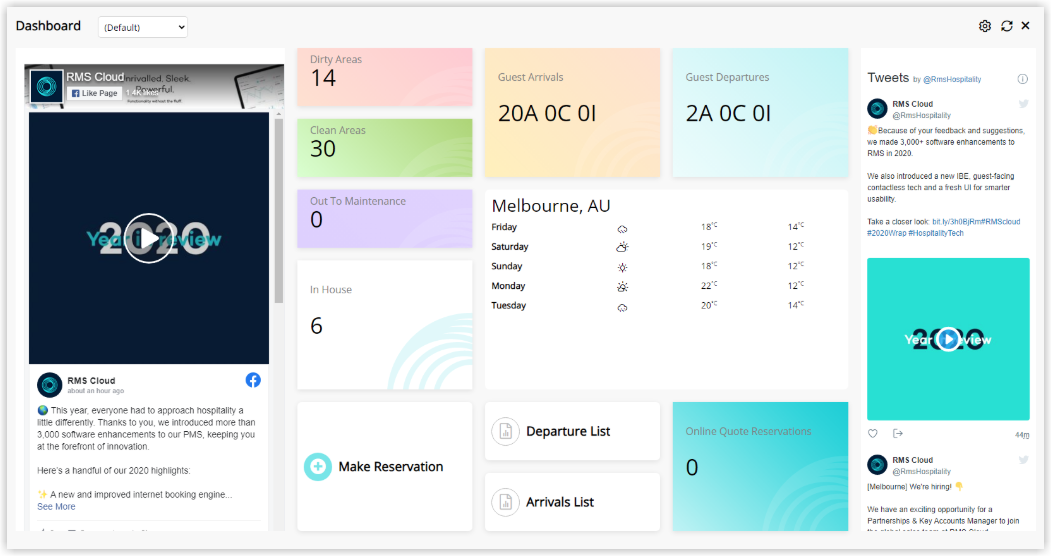Click Sunday's sunny weather icon
Image resolution: width=1052 pixels, height=557 pixels.
623,267
